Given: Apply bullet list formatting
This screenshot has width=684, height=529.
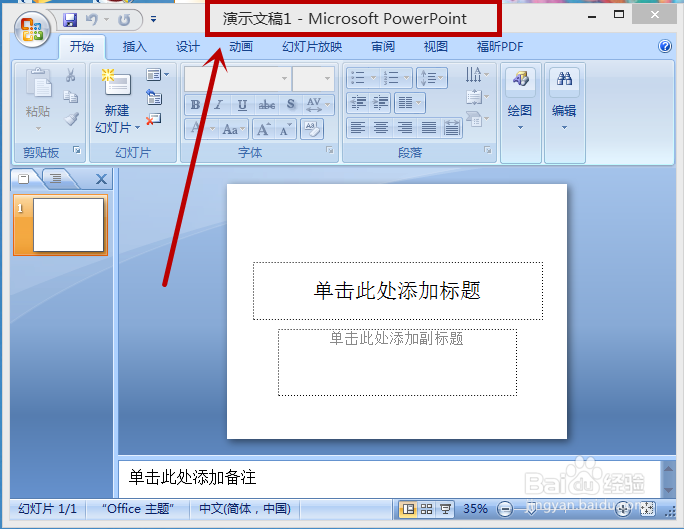Looking at the screenshot, I should (363, 78).
